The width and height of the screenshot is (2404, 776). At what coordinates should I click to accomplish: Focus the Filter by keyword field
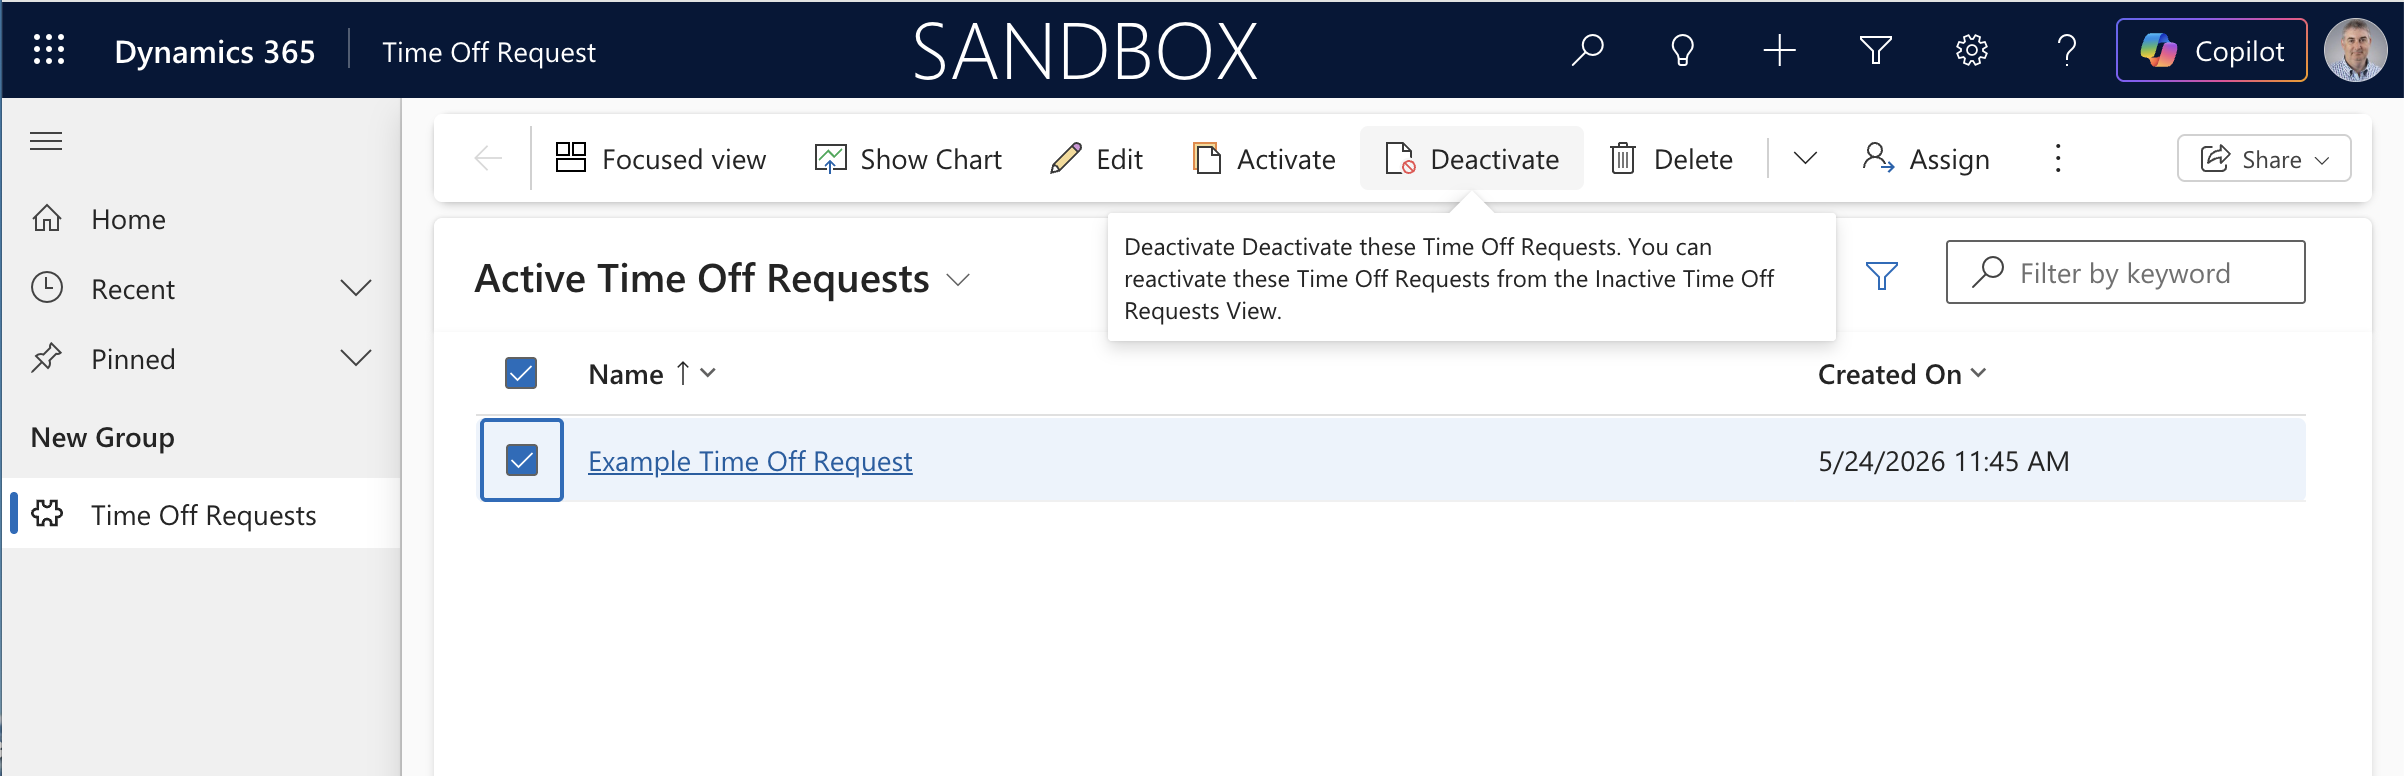[2125, 272]
